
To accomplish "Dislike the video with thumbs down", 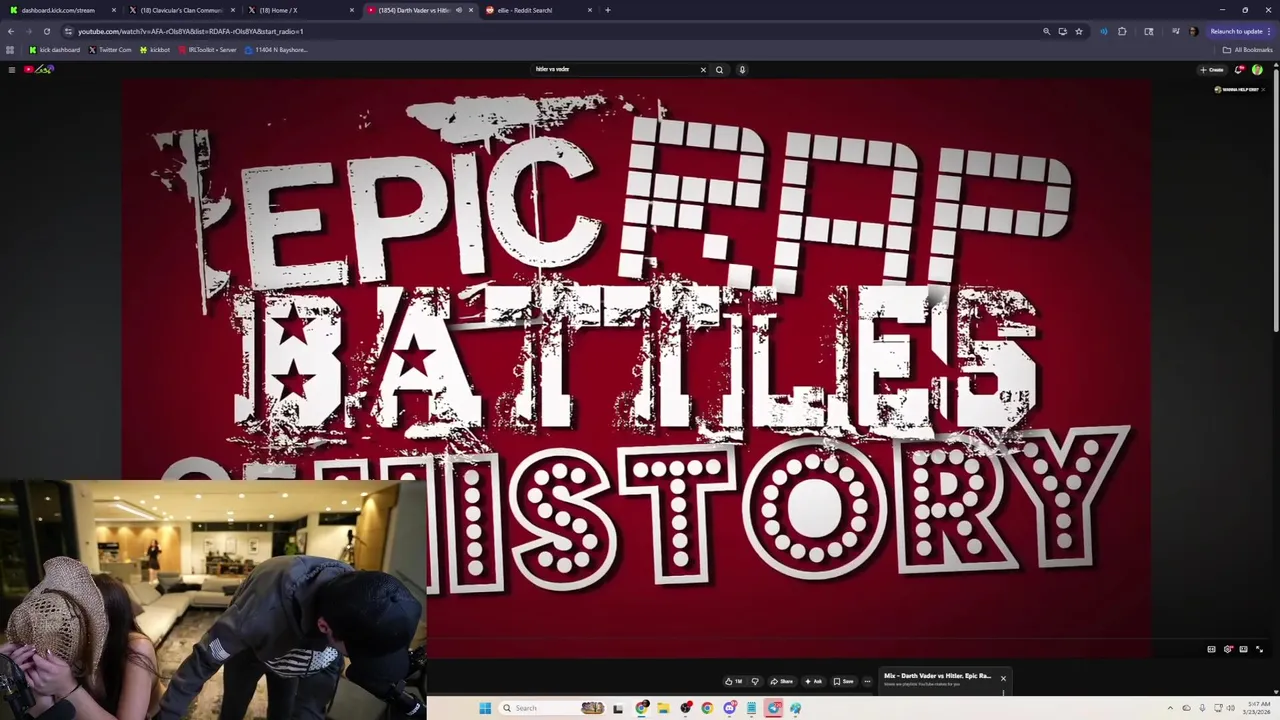I will click(755, 681).
